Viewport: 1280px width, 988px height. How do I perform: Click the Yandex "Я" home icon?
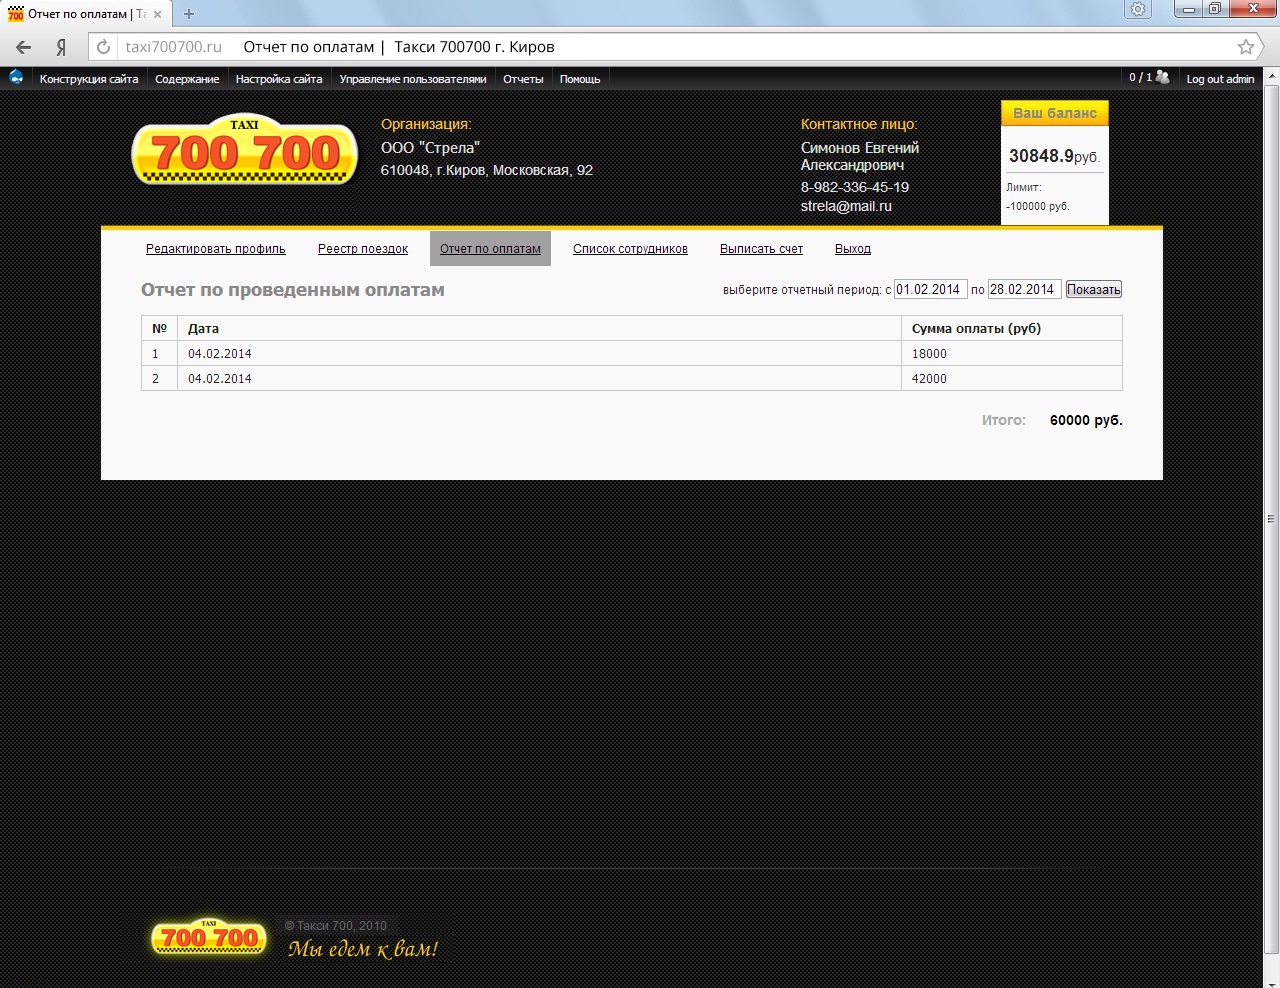[x=61, y=47]
